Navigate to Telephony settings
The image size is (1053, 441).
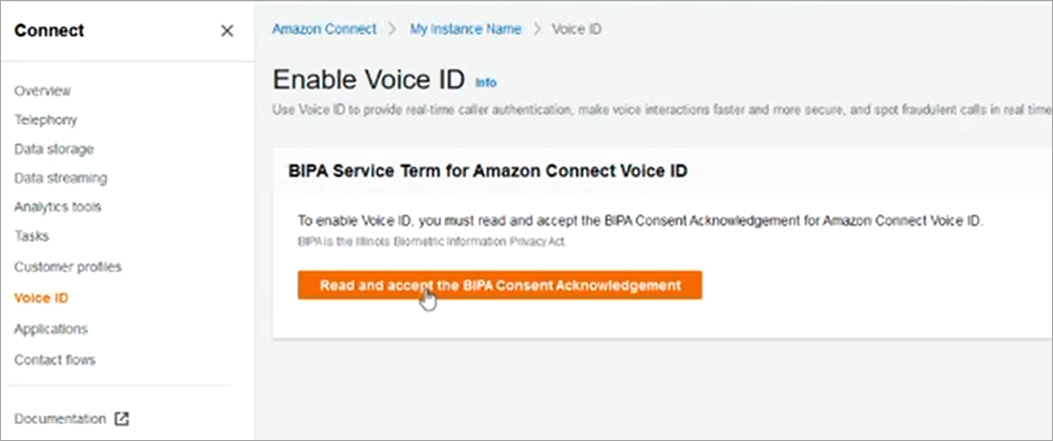tap(45, 120)
